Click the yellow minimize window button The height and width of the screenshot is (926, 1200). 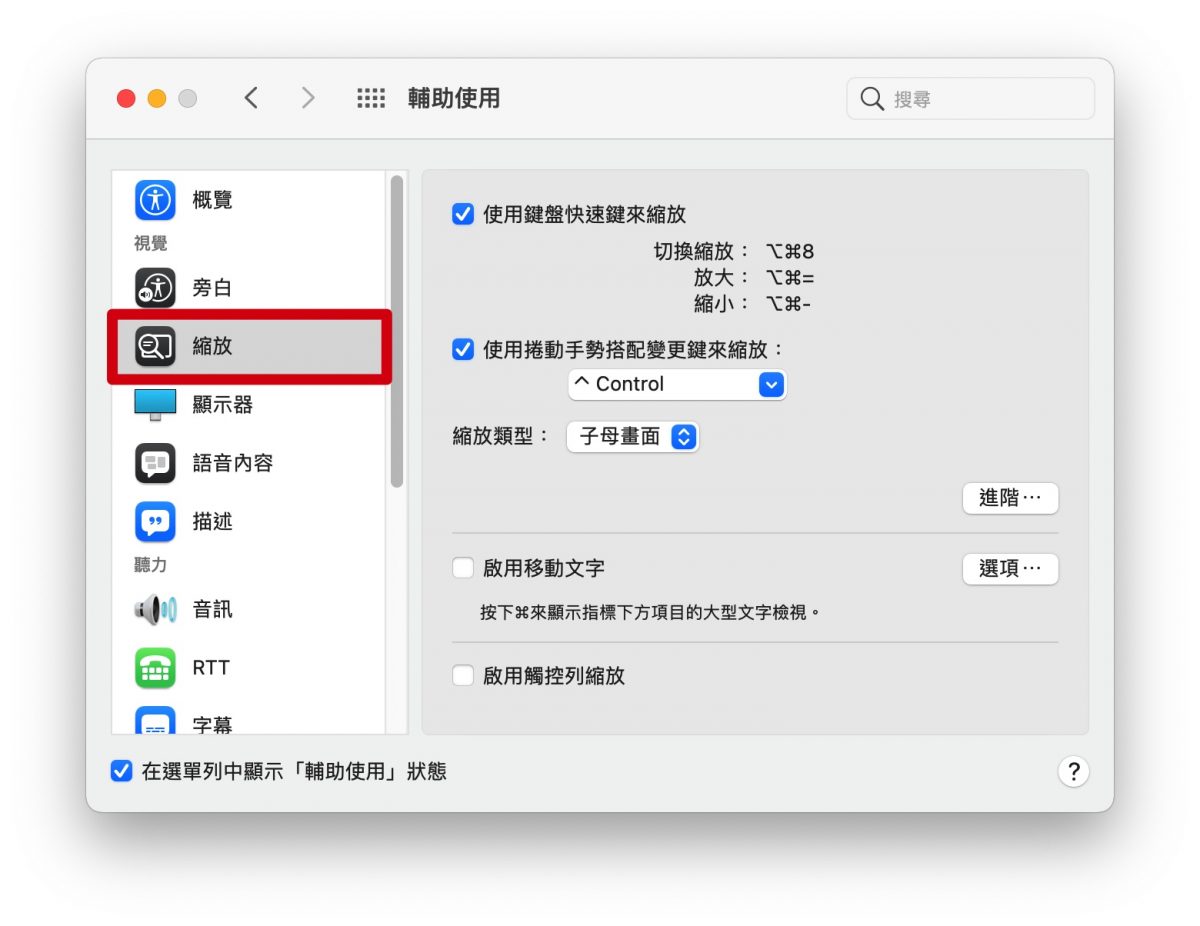tap(157, 98)
